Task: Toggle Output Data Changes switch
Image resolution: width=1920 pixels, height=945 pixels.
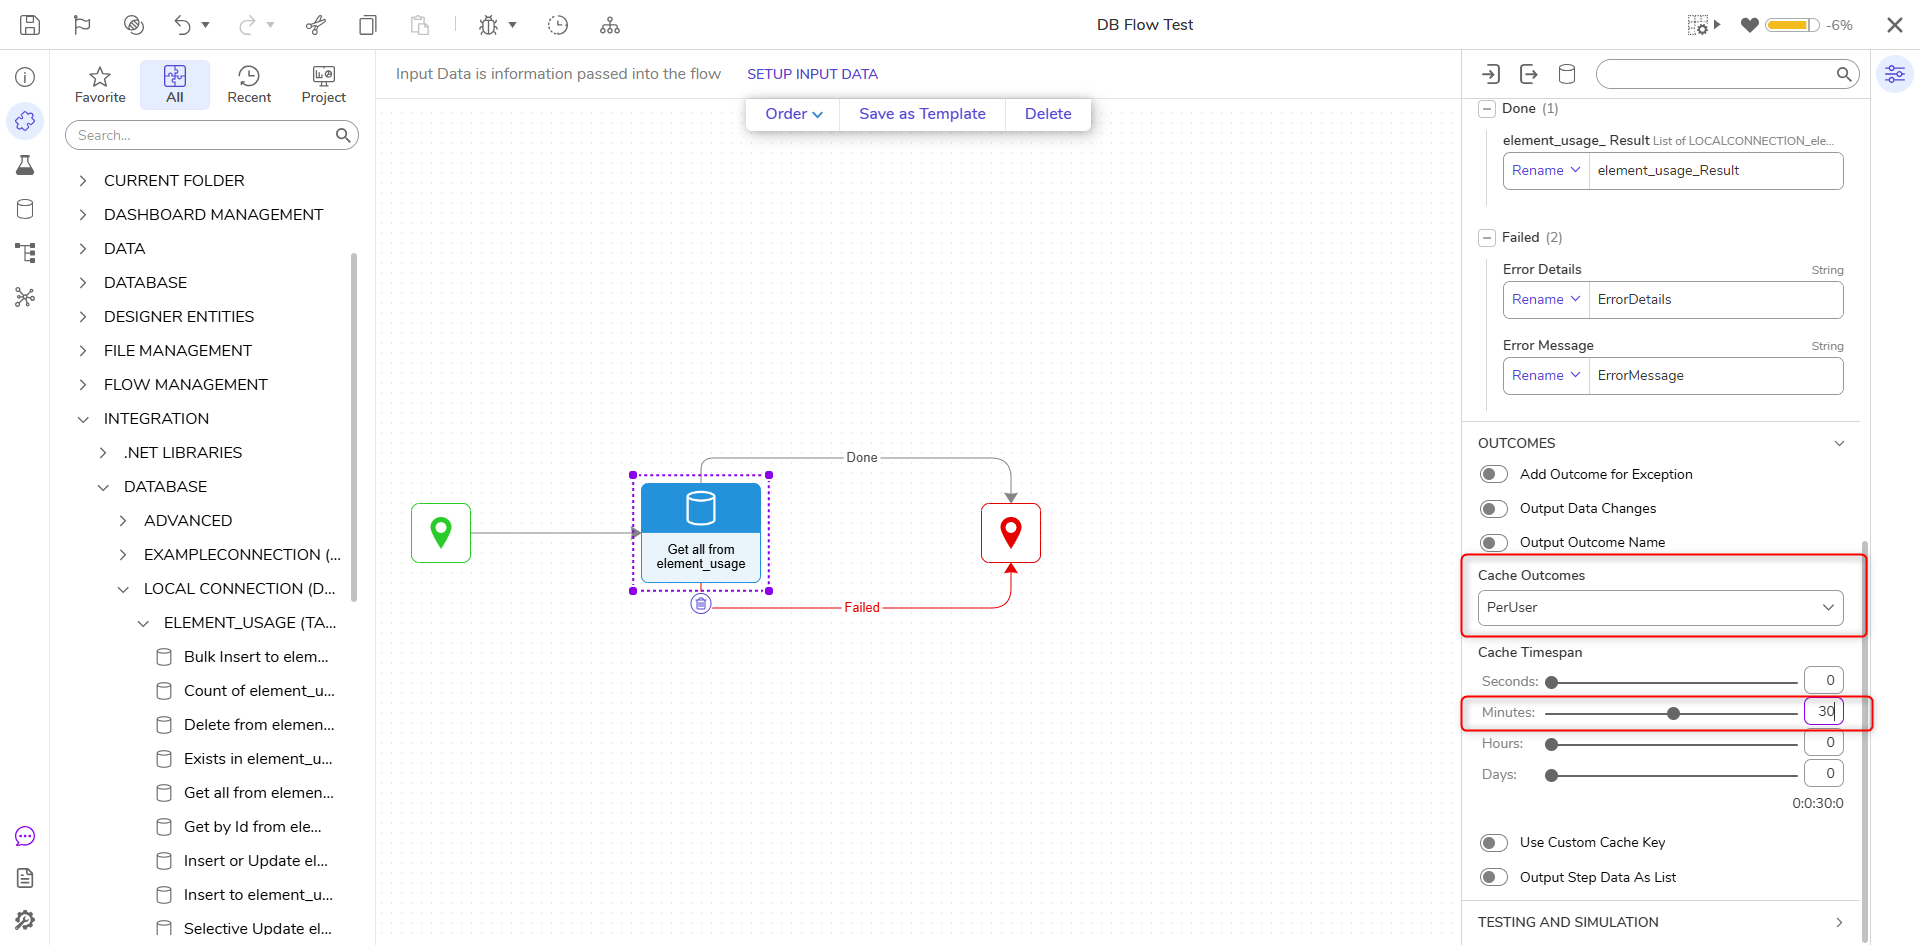Action: (1494, 509)
